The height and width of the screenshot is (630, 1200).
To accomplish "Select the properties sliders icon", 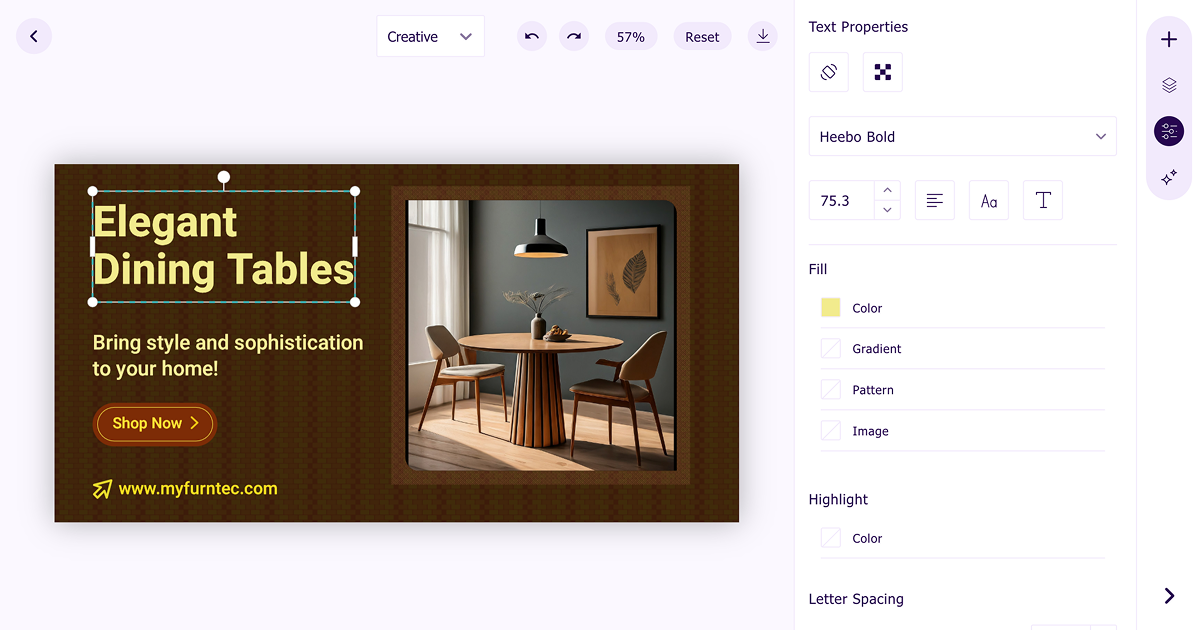I will (1169, 131).
